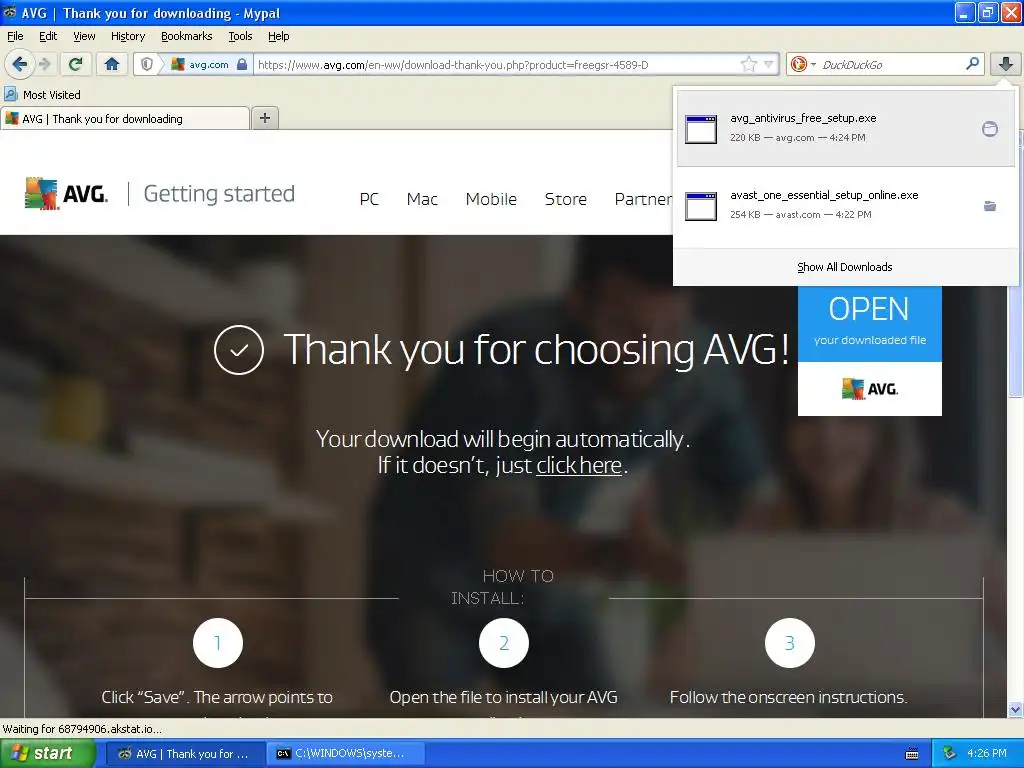Screen dimensions: 1024x768
Task: Open the Store navigation item
Action: tap(566, 199)
